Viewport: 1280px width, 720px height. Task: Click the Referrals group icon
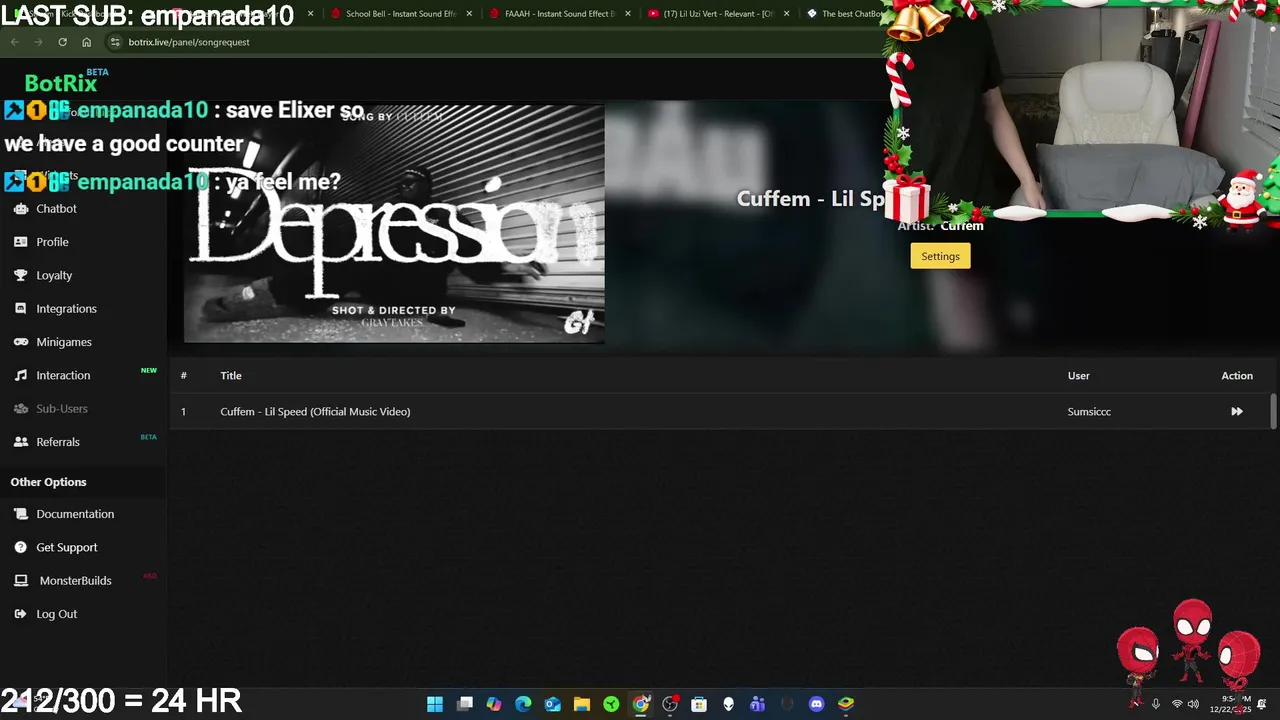pos(20,442)
